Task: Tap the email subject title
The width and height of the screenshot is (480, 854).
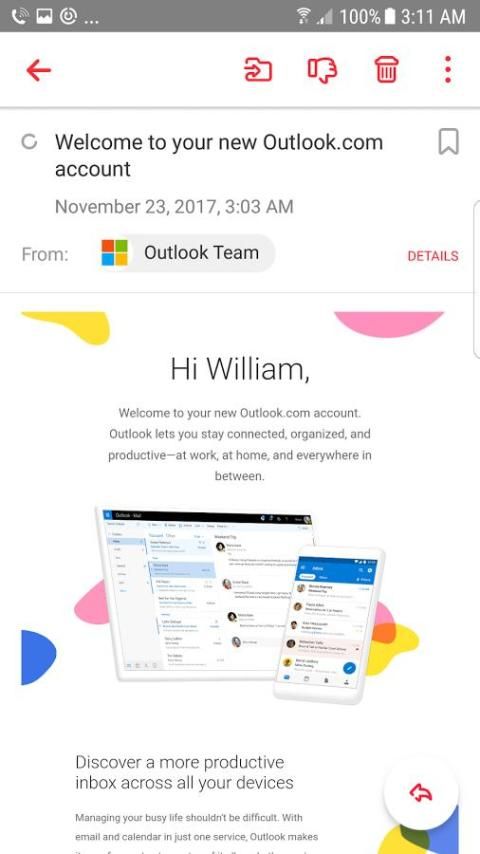Action: (219, 155)
